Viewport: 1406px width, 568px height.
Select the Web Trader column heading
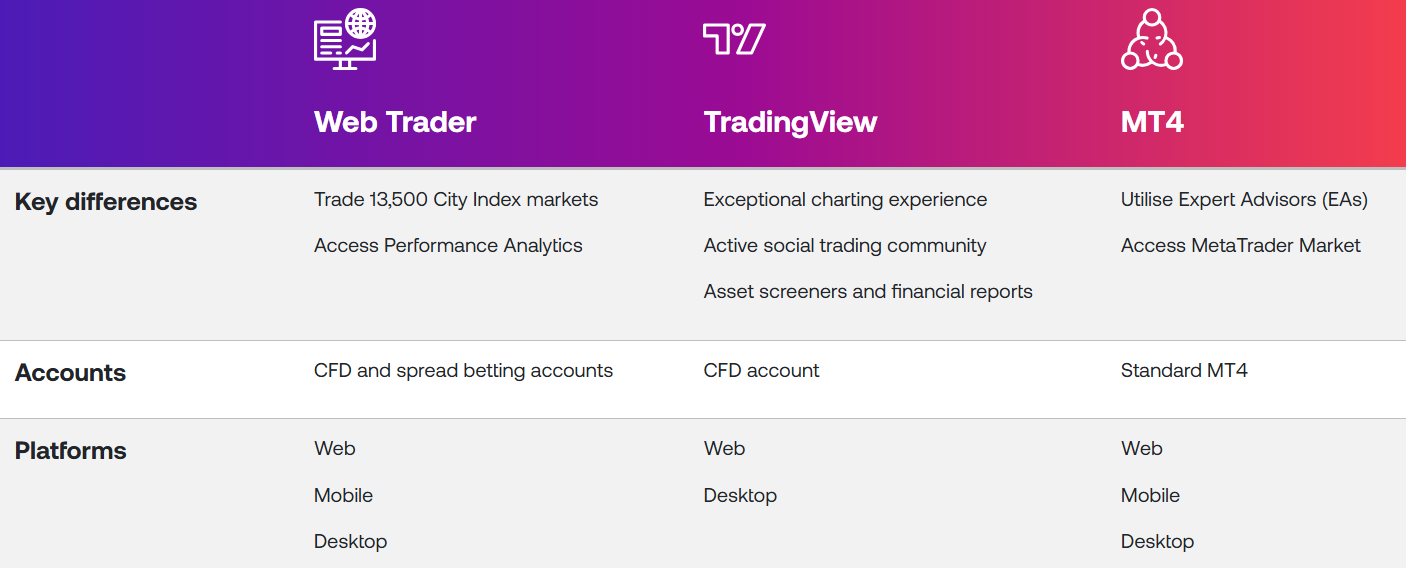click(395, 122)
